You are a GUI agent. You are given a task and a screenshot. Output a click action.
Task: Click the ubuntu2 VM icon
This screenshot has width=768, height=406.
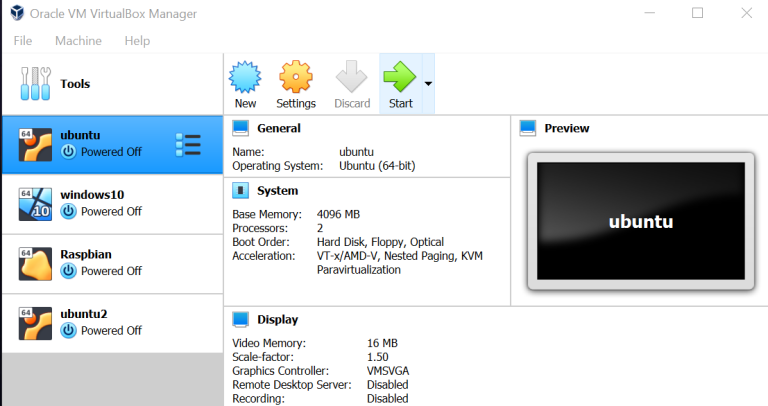click(35, 322)
